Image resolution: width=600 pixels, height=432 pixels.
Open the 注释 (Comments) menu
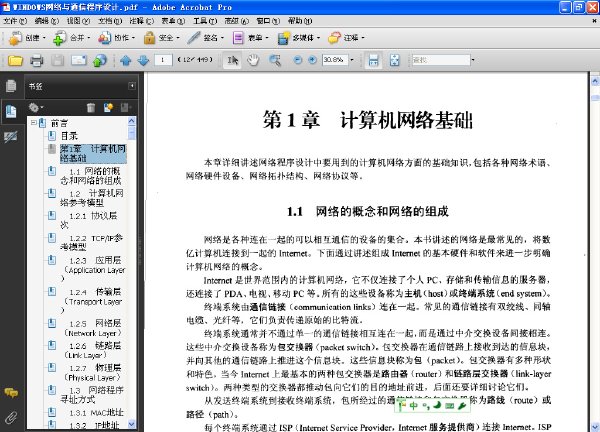click(142, 21)
